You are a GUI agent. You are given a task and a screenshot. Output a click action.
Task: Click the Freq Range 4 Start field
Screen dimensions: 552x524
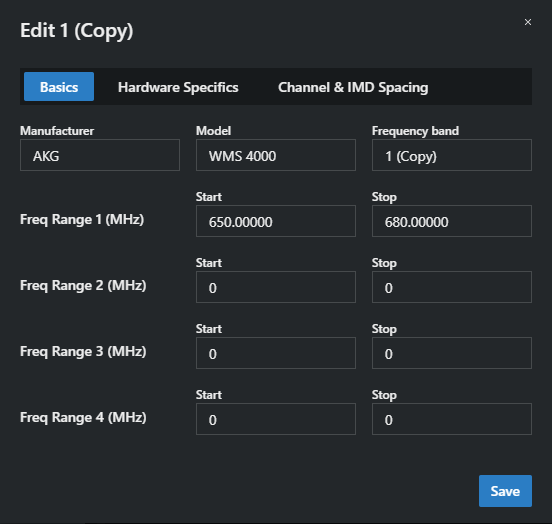tap(276, 419)
